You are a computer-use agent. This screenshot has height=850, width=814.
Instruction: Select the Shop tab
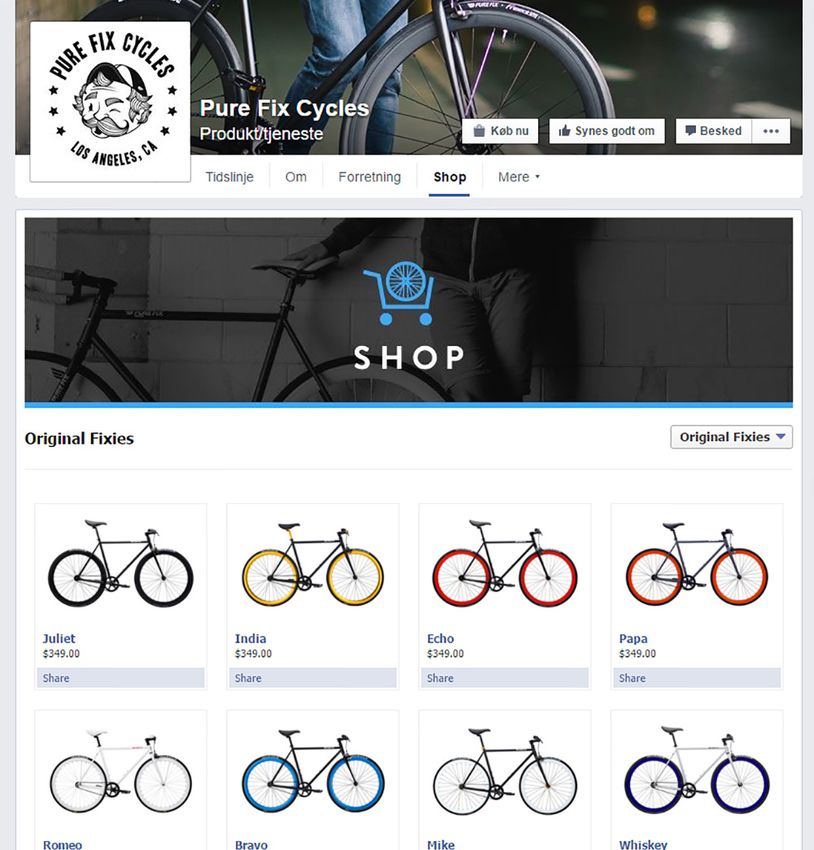[x=449, y=177]
